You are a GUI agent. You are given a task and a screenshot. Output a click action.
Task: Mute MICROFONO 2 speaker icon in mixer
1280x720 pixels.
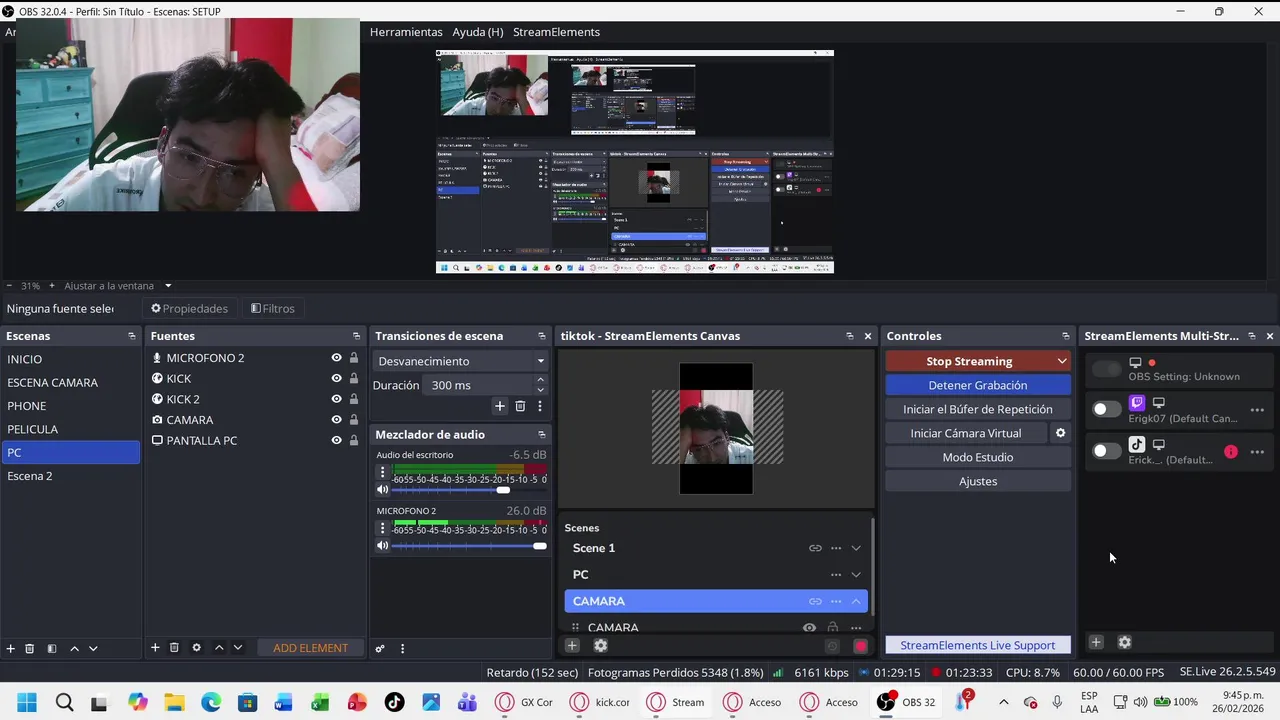pyautogui.click(x=382, y=546)
